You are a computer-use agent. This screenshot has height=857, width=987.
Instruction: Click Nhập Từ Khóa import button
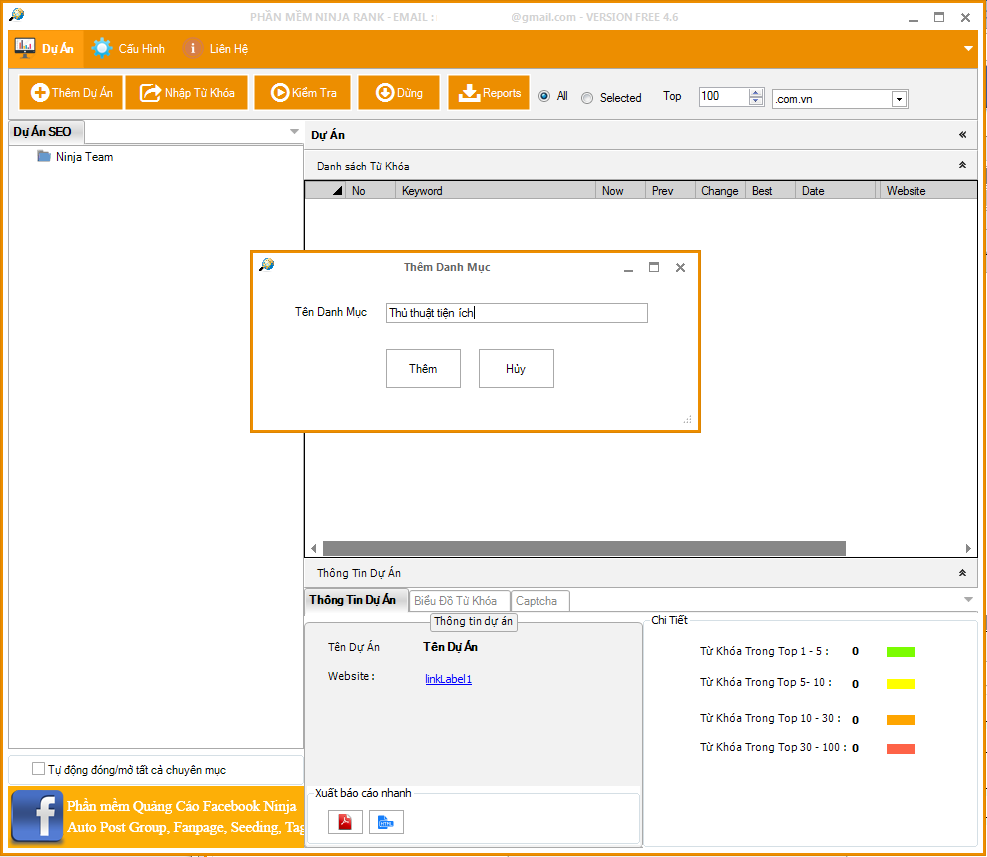[187, 93]
